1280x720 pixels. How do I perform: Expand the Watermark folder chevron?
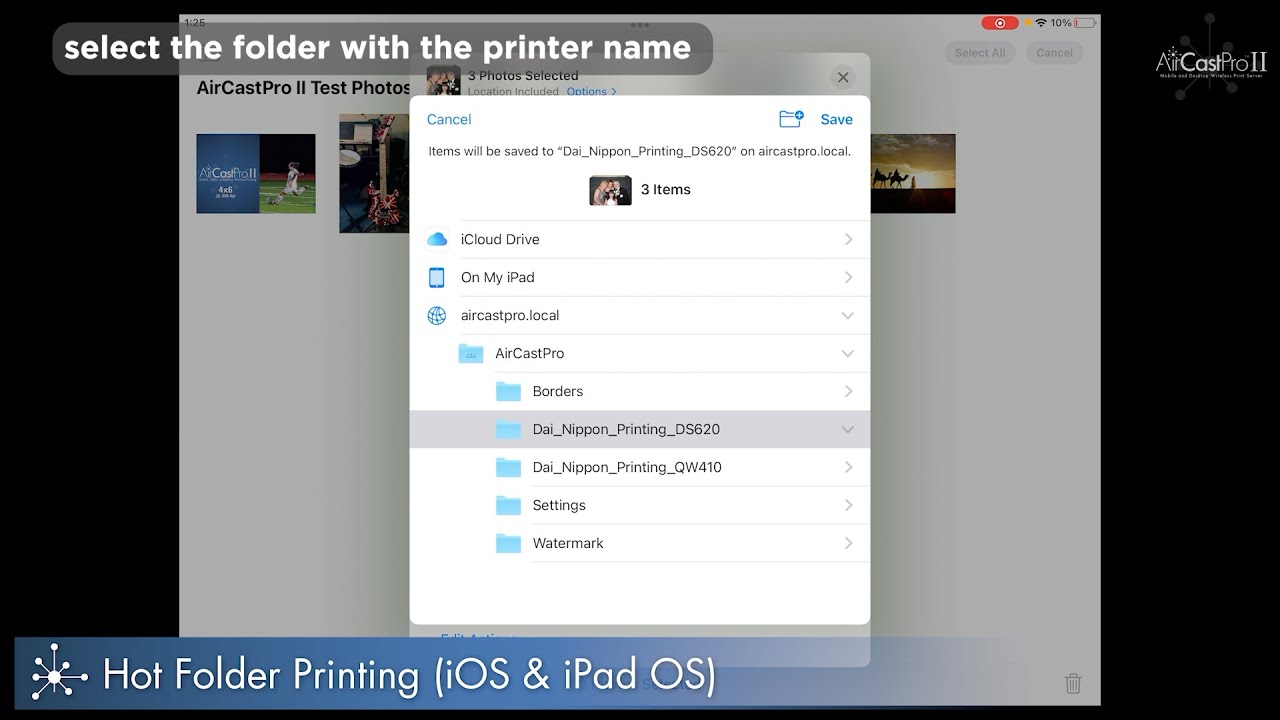pyautogui.click(x=848, y=543)
